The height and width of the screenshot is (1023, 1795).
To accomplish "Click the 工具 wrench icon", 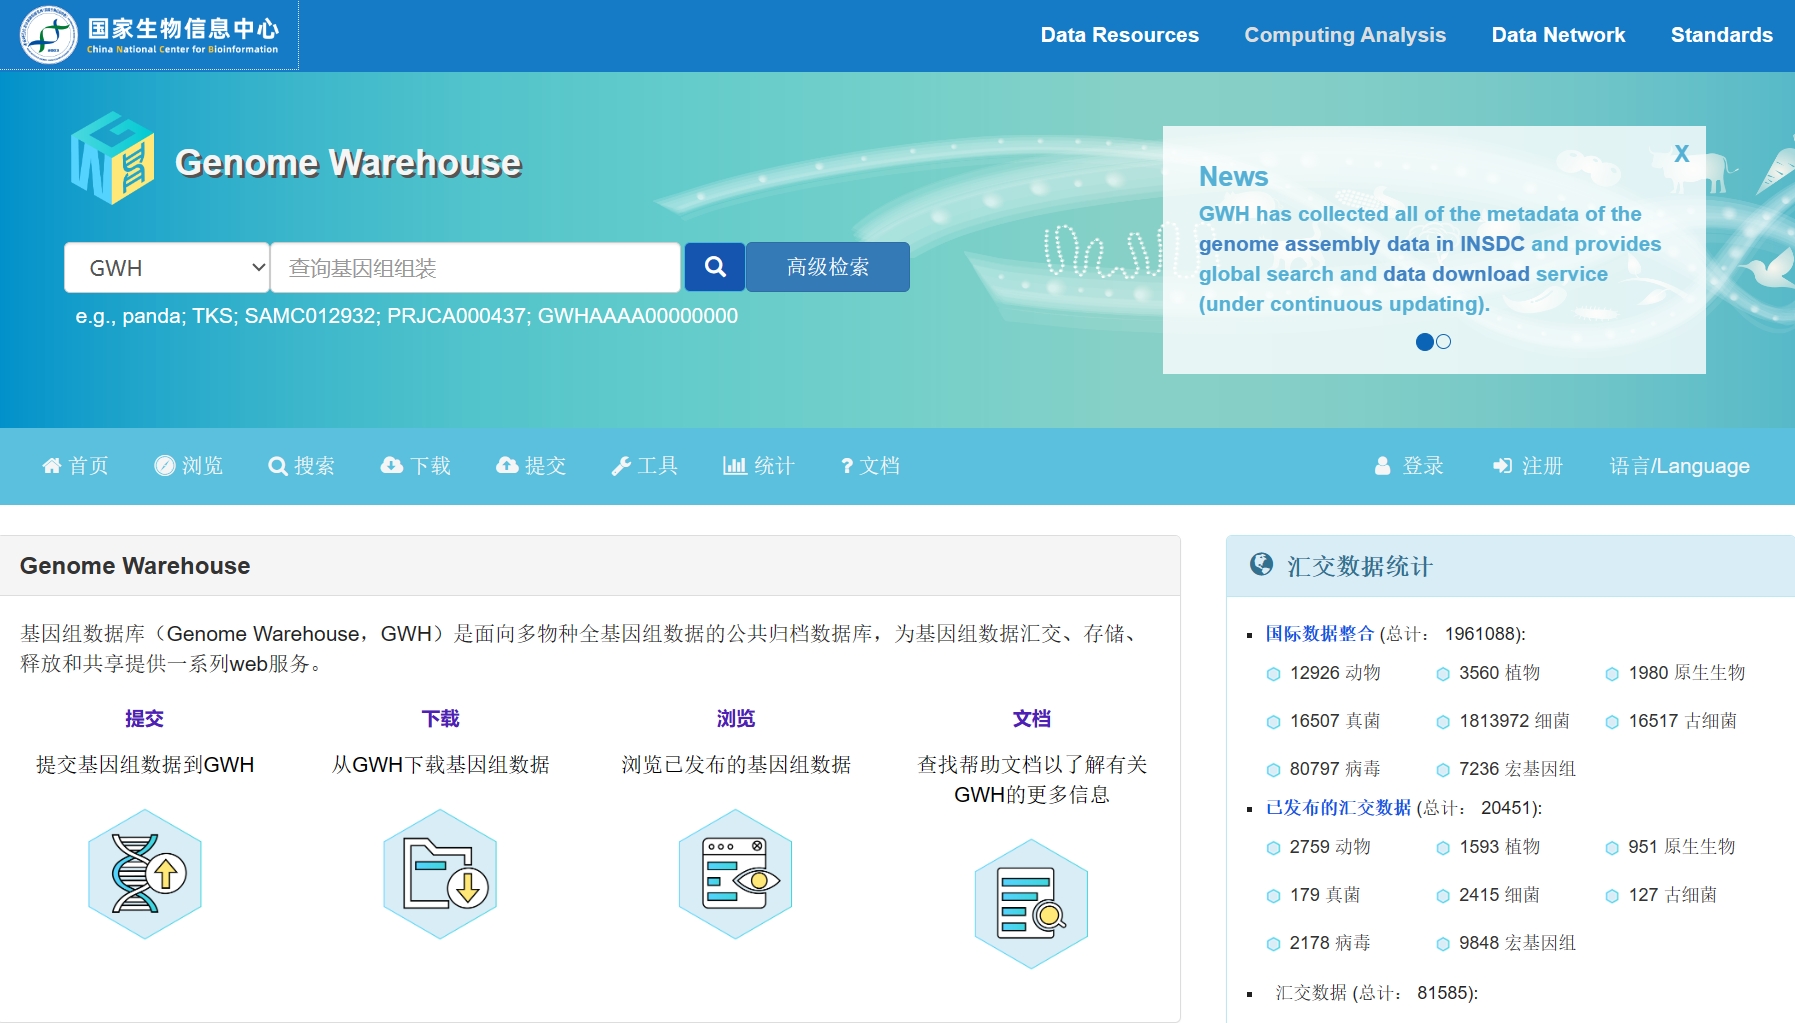I will click(621, 466).
